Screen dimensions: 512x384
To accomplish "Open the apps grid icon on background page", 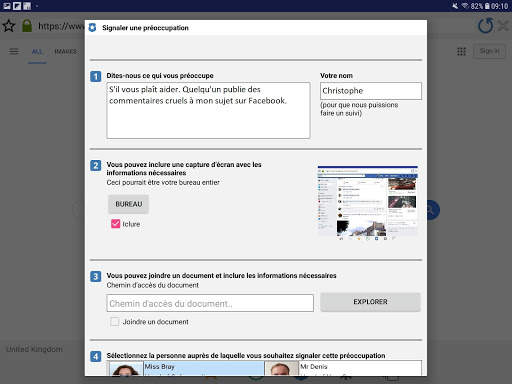I will pyautogui.click(x=461, y=51).
